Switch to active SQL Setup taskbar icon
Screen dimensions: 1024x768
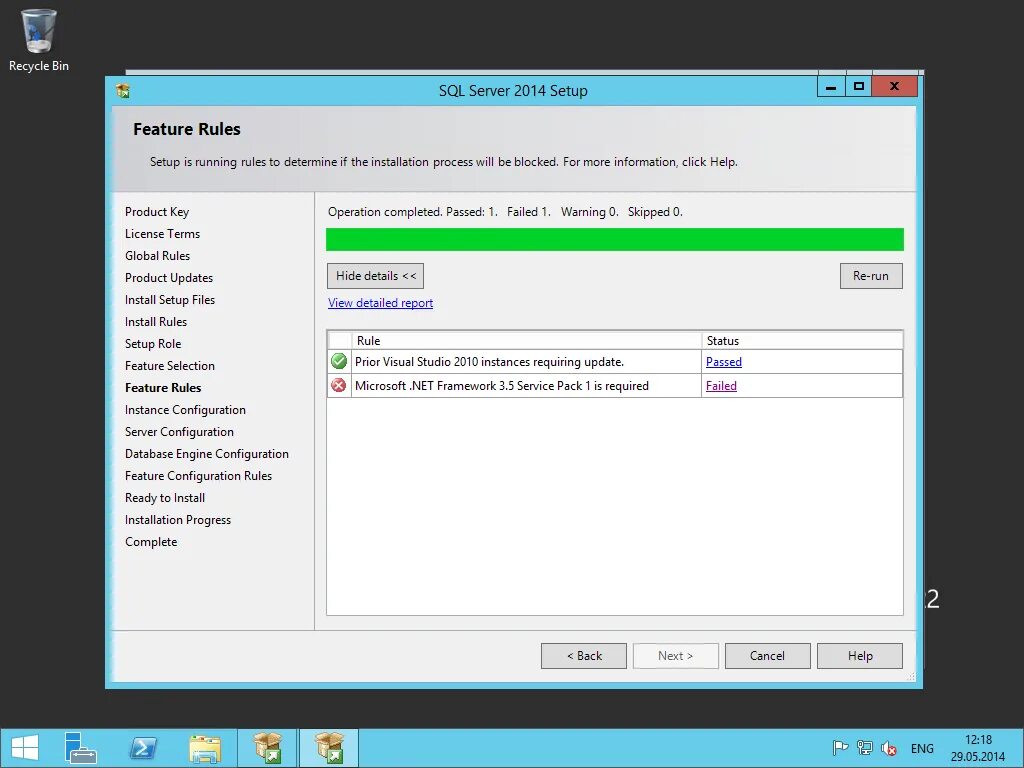328,748
